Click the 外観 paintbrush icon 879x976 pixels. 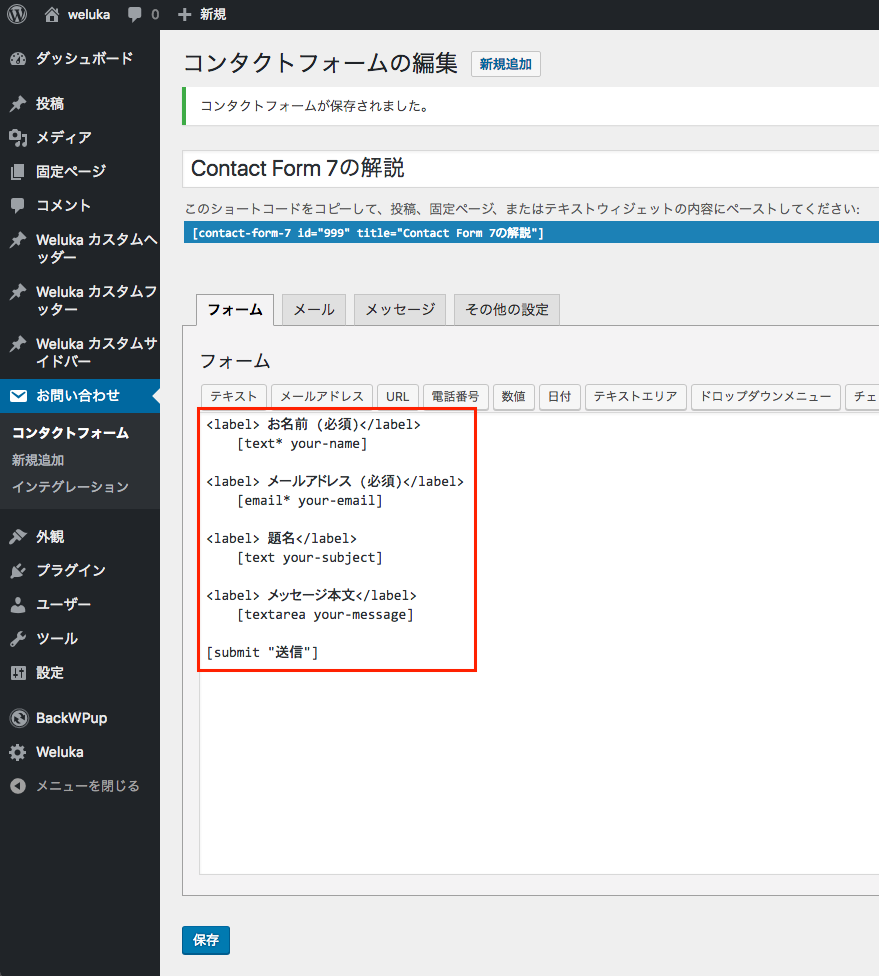pos(18,537)
